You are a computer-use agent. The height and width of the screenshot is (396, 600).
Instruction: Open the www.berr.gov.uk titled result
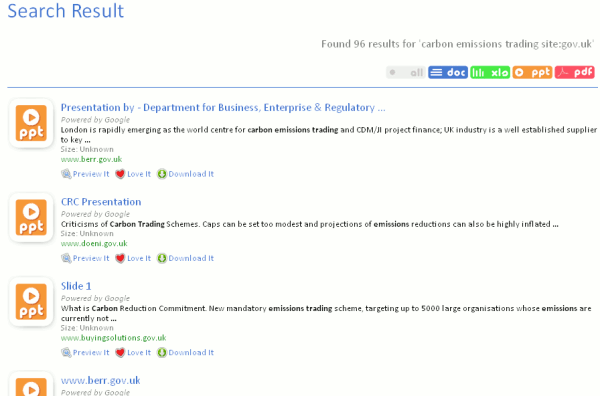pyautogui.click(x=101, y=380)
